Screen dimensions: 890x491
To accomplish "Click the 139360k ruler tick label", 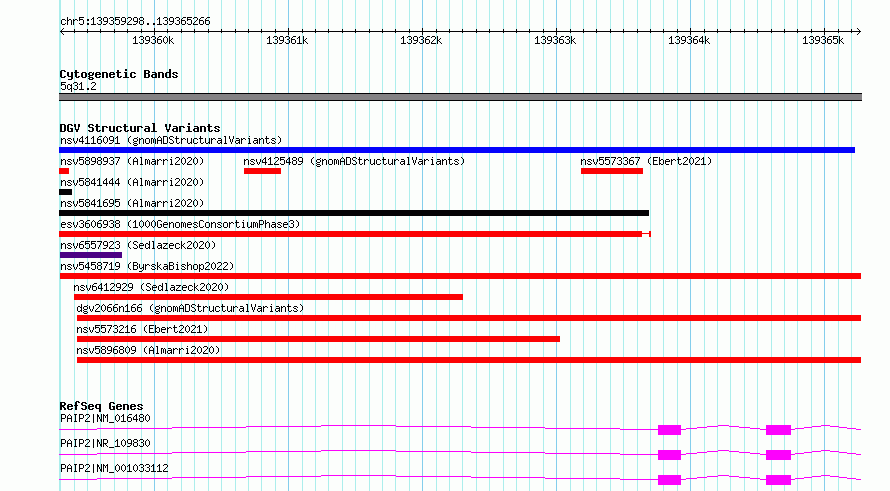I will point(153,40).
